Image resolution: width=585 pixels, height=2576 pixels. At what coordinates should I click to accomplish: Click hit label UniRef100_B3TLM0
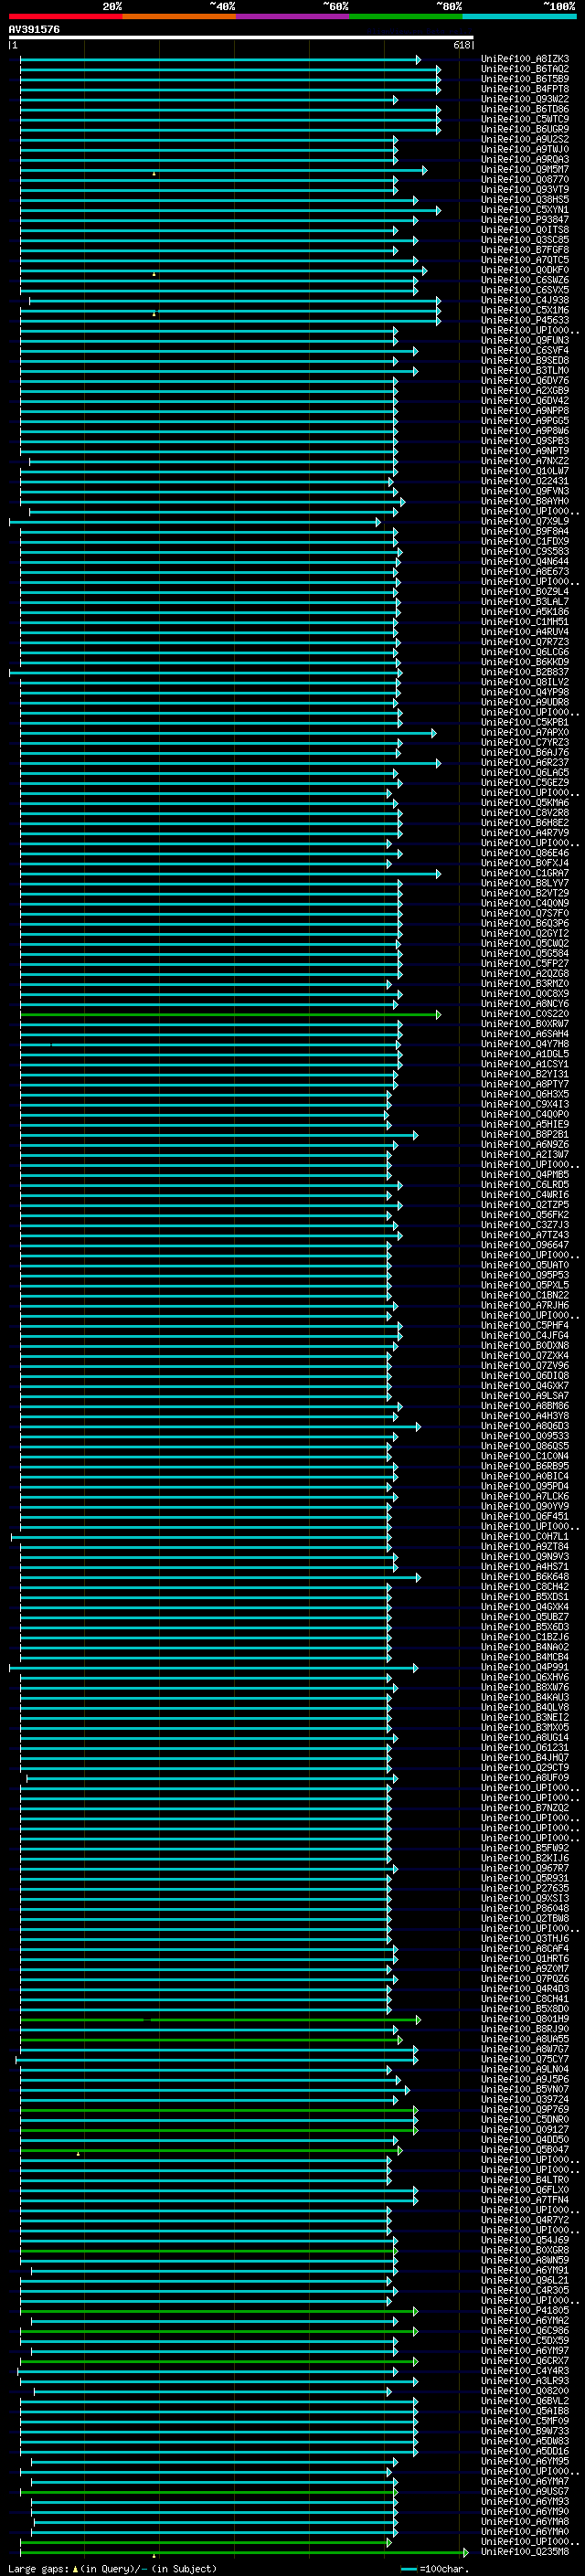(524, 370)
